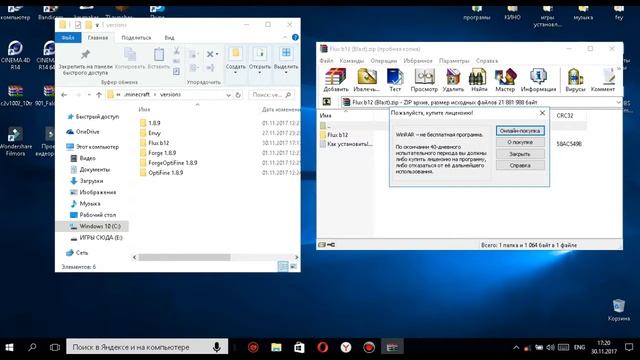Click the WinRAR Comment (Коммент) icon

coord(603,80)
